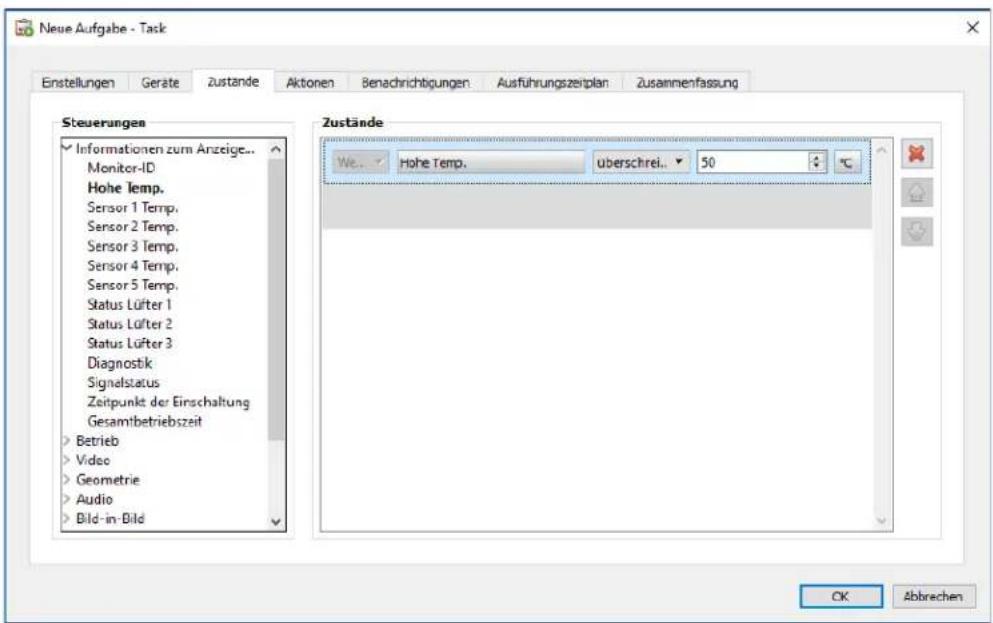
Task: Select Hohe Temp. in Steuerungen tree
Action: [125, 187]
